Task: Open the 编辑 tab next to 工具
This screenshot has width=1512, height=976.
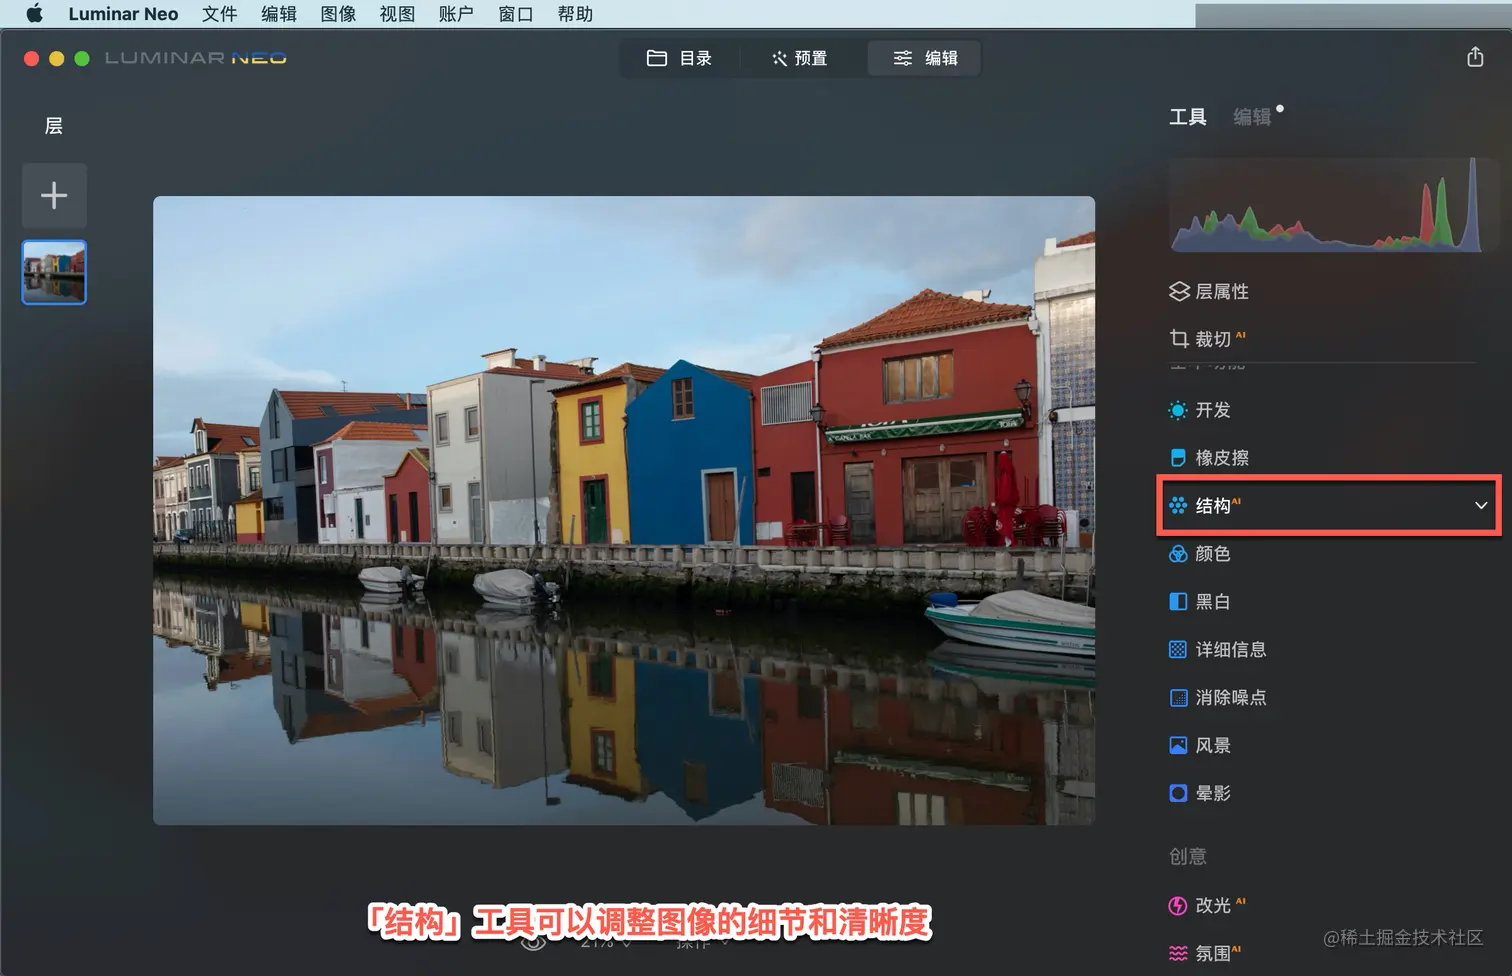Action: 1252,117
